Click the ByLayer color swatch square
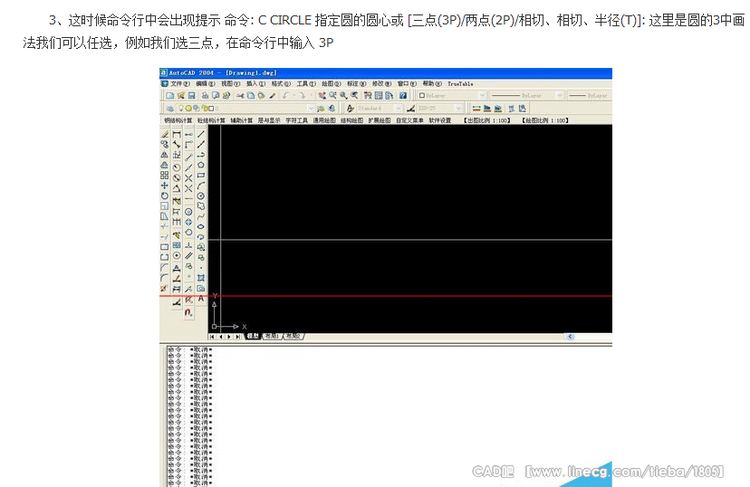Image resolution: width=750 pixels, height=487 pixels. (422, 95)
